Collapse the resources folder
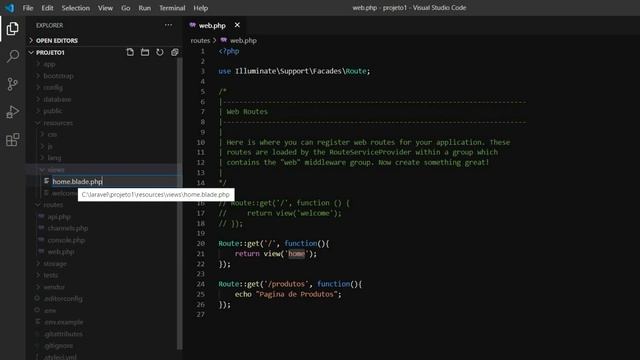Screen dimensions: 640x360 pos(58,122)
